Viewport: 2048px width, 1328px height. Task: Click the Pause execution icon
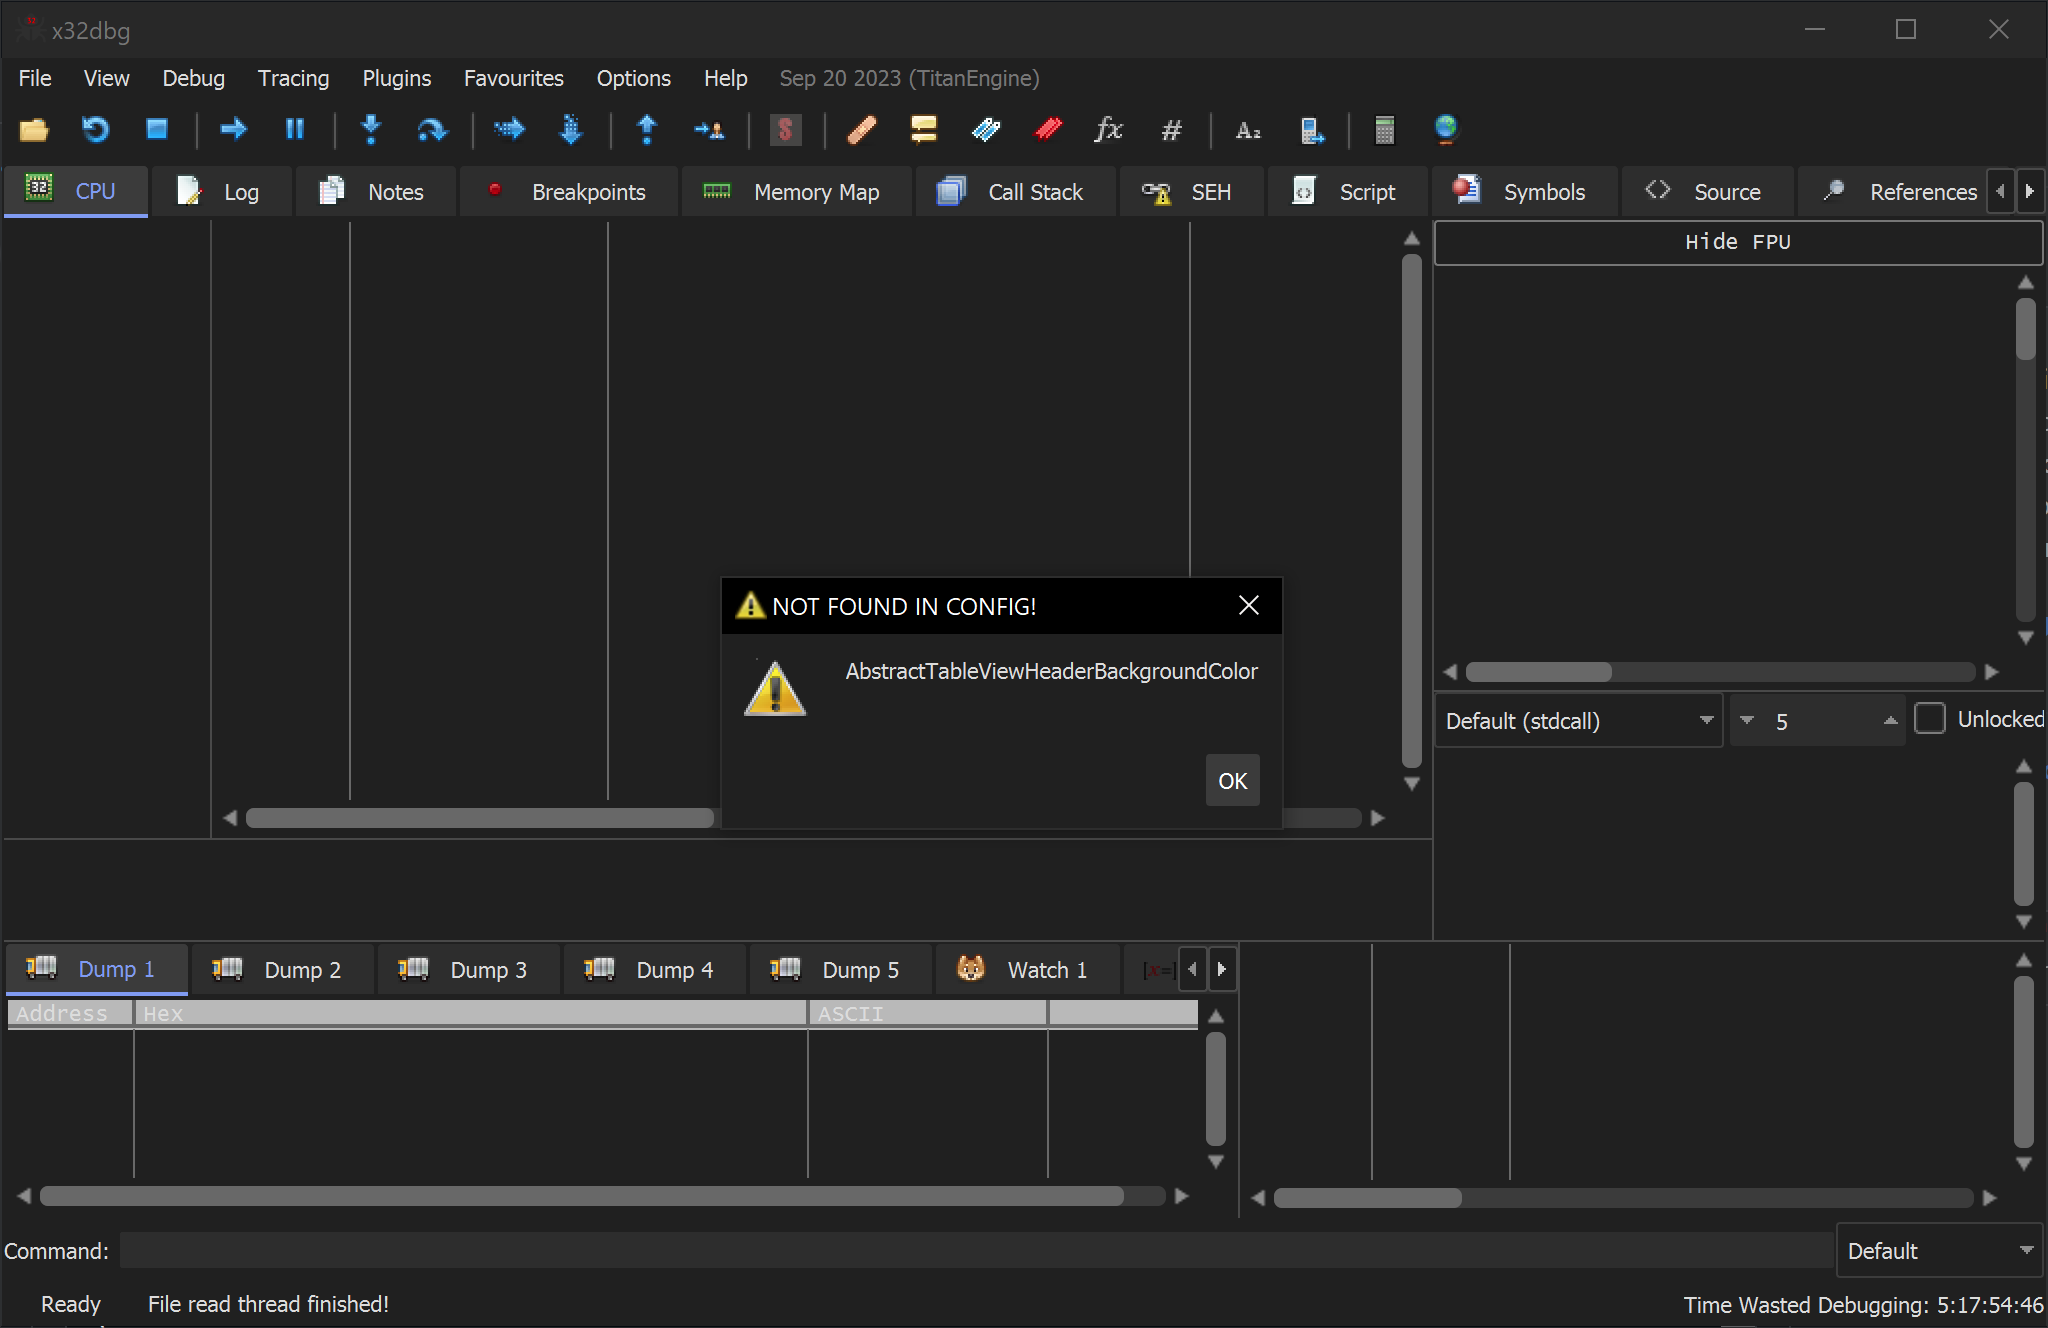(294, 130)
